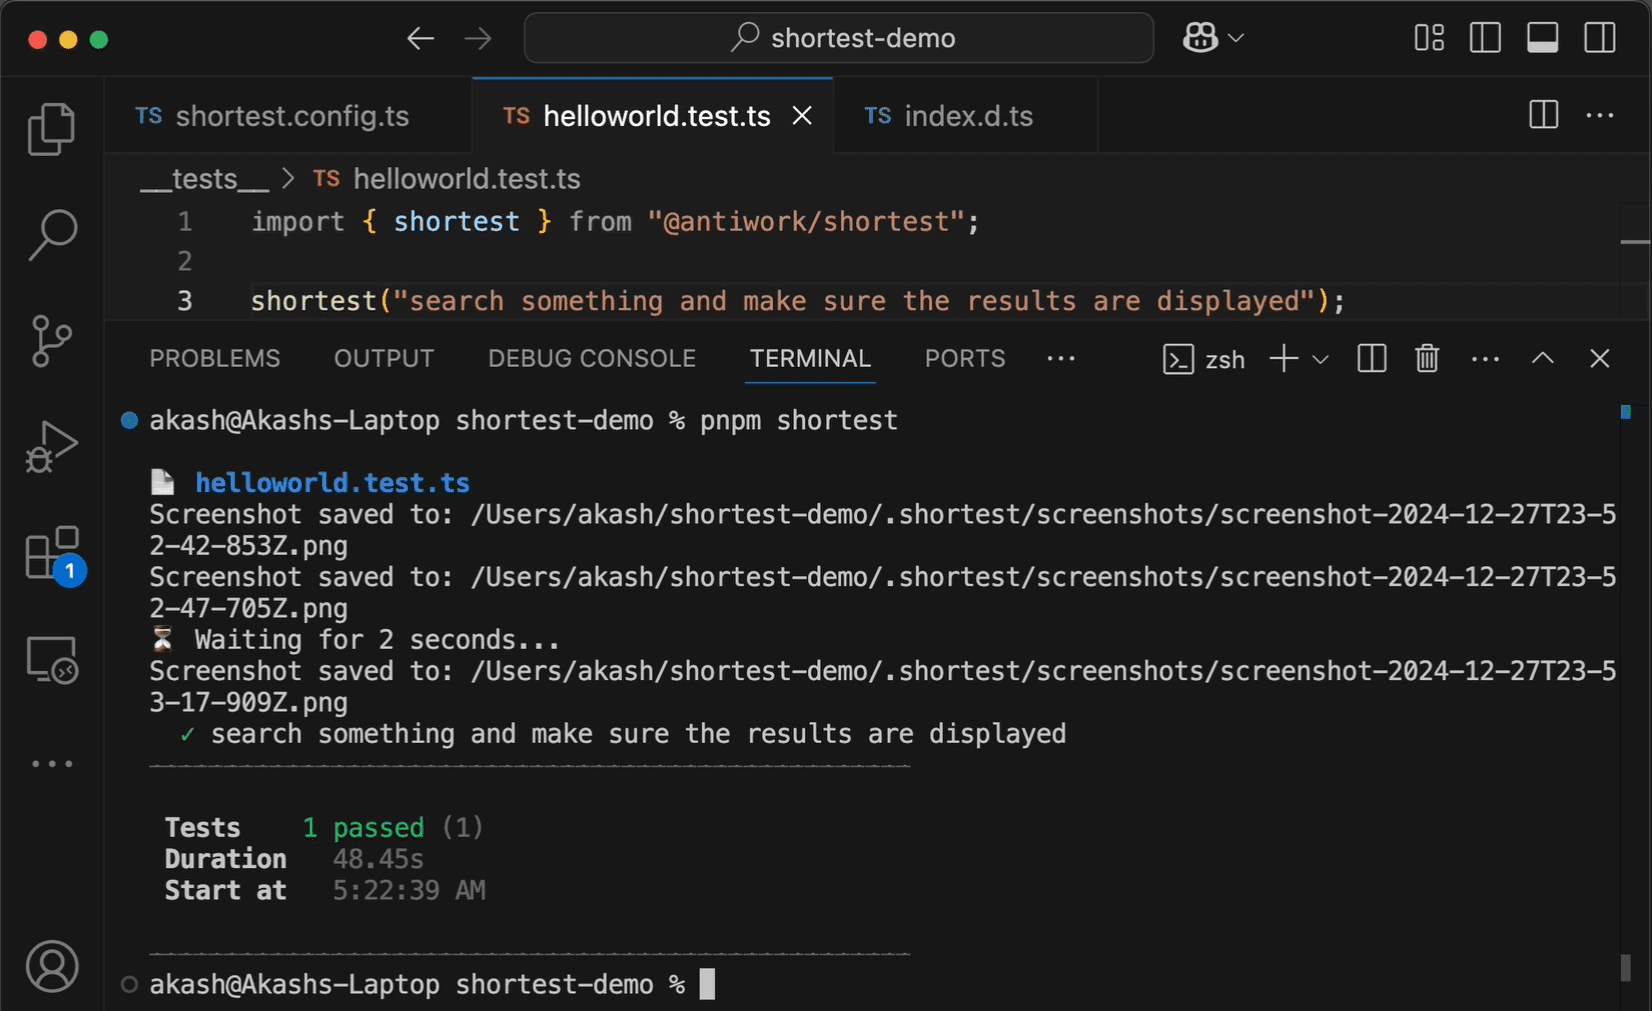The width and height of the screenshot is (1652, 1011).
Task: Click the shortest test call on line 3
Action: click(798, 301)
